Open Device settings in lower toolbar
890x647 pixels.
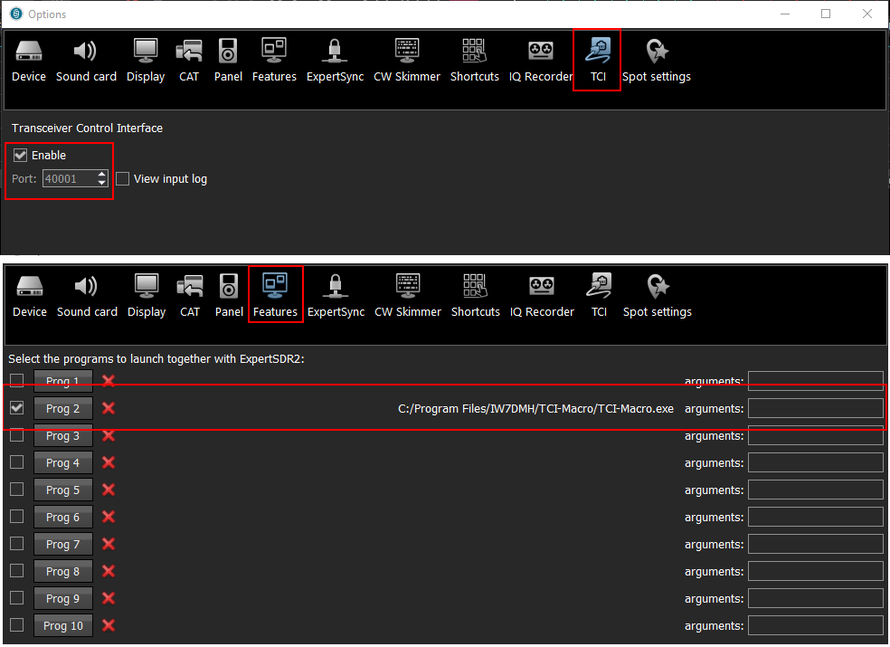(30, 296)
